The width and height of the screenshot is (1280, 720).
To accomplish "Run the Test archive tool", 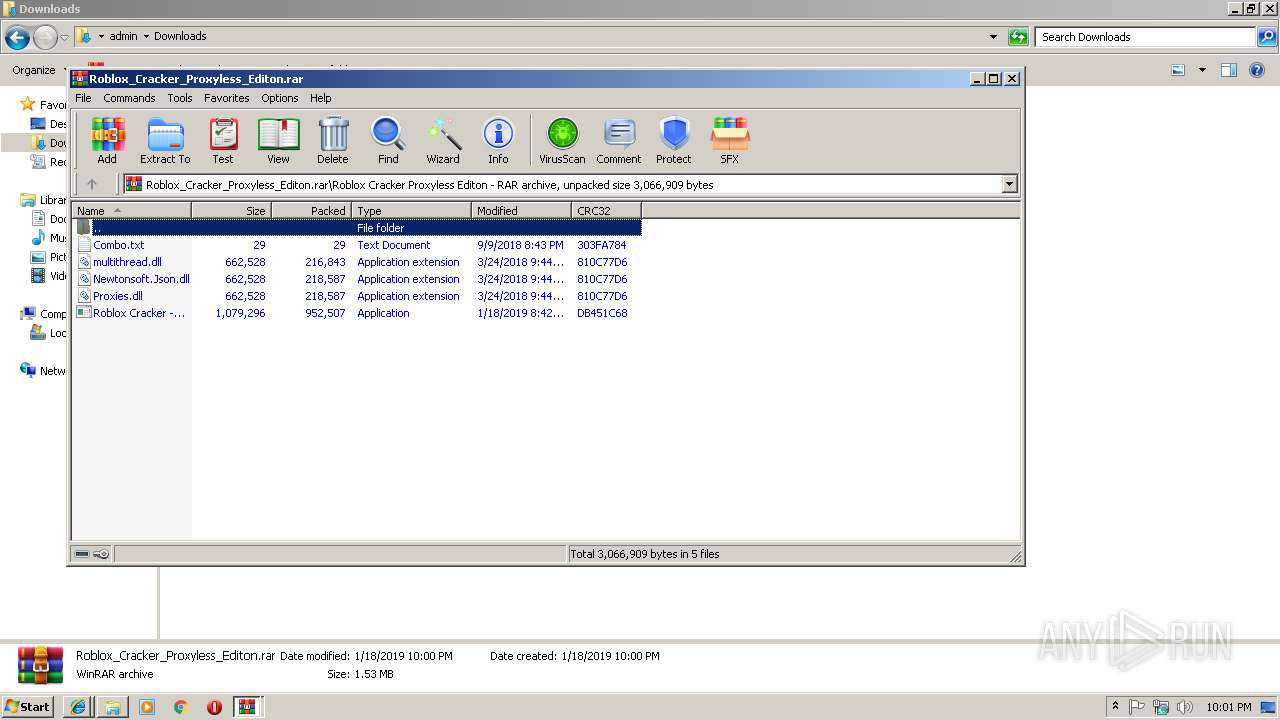I will click(x=223, y=140).
